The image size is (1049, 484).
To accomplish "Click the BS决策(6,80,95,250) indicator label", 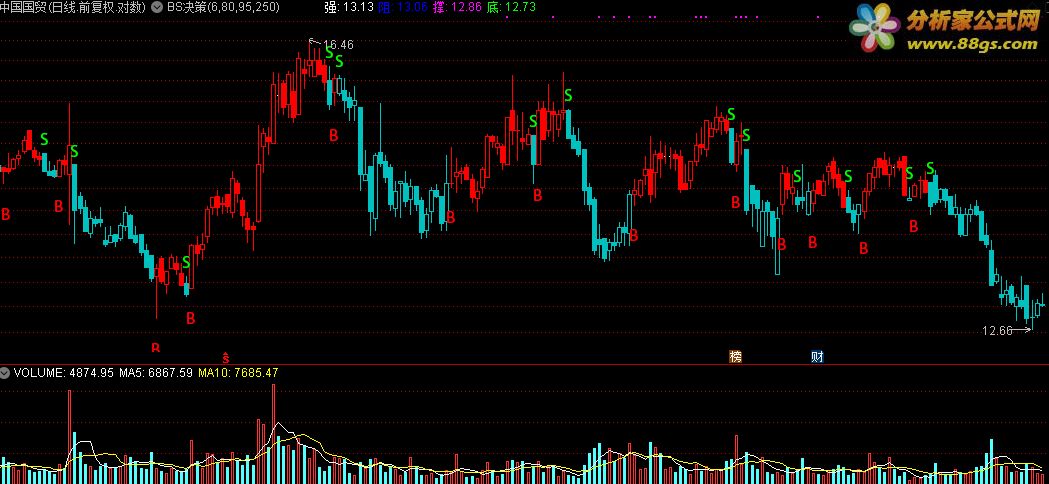I will point(223,7).
